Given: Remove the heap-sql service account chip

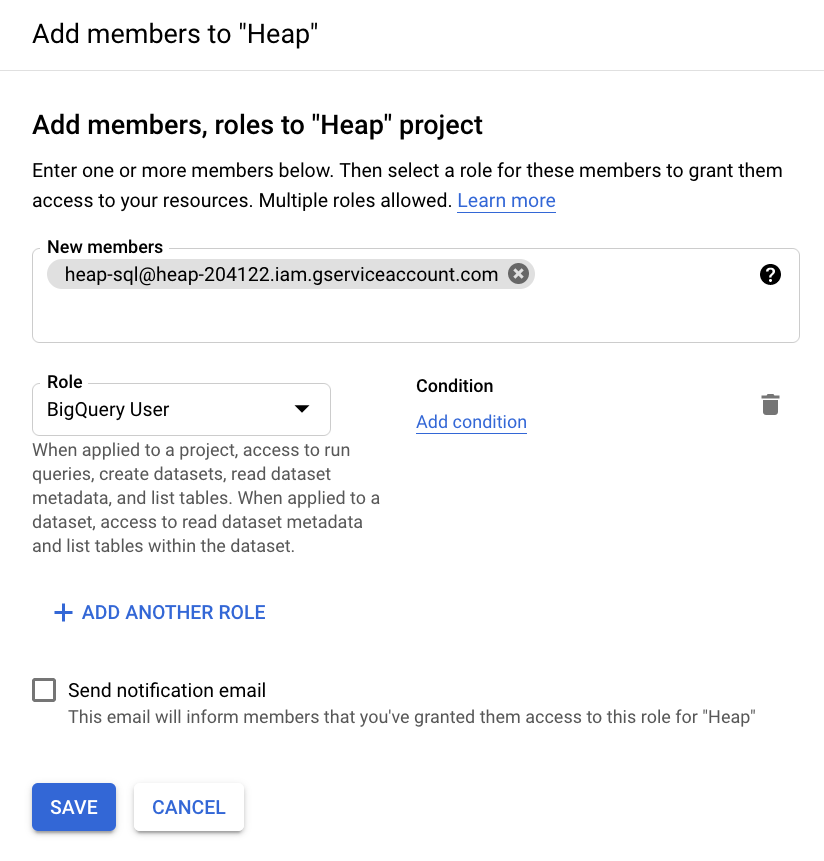Looking at the screenshot, I should 518,274.
